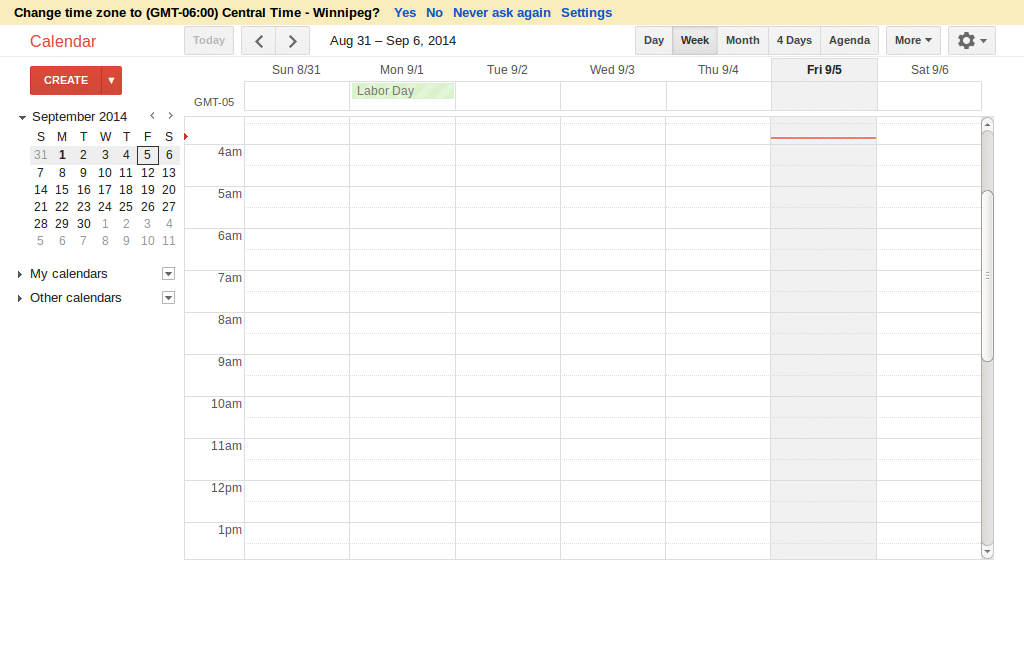This screenshot has width=1024, height=645.
Task: Navigate mini calendar forward to October
Action: pyautogui.click(x=169, y=116)
